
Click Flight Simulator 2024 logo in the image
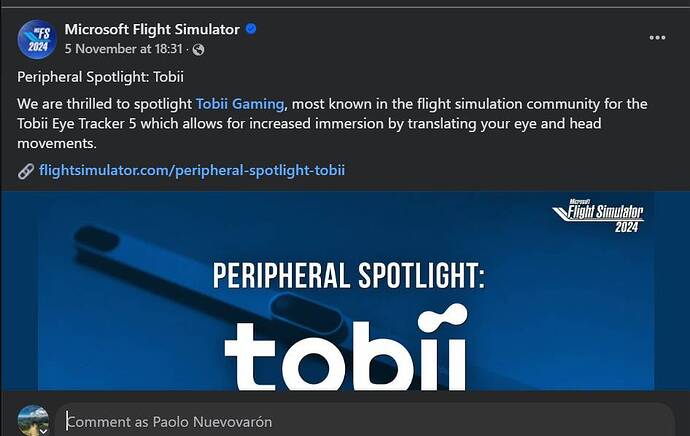coord(598,215)
